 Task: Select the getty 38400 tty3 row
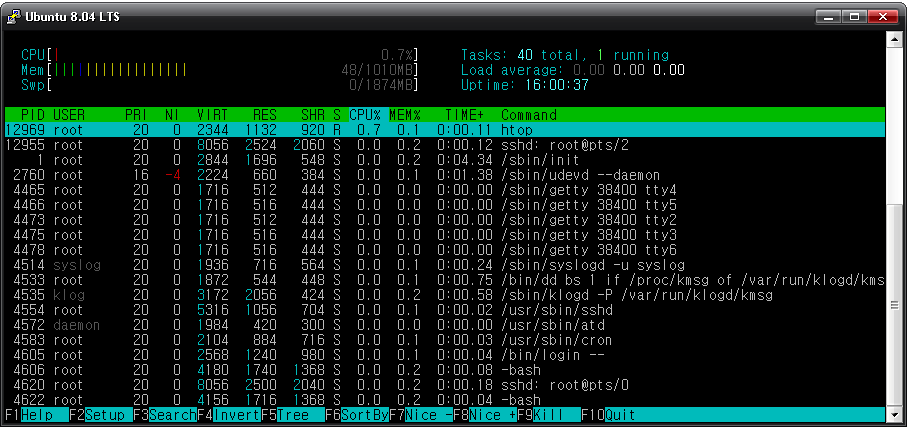click(445, 235)
